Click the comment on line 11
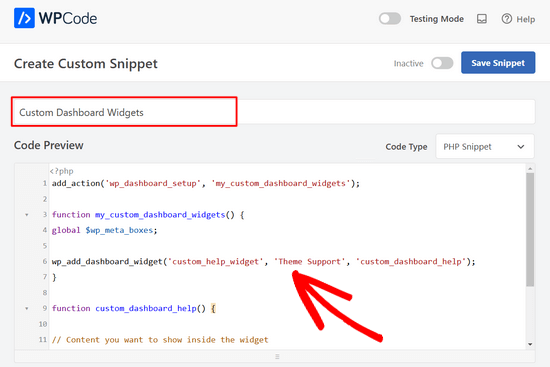Image resolution: width=550 pixels, height=367 pixels. (x=160, y=340)
